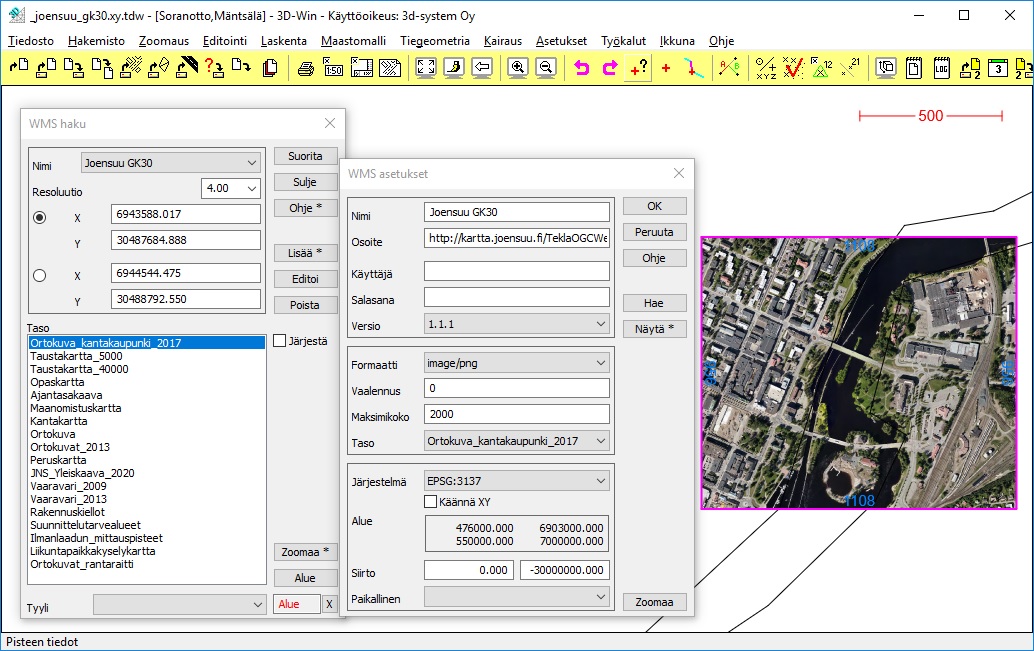
Task: Click the Osoite URL input field
Action: 516,238
